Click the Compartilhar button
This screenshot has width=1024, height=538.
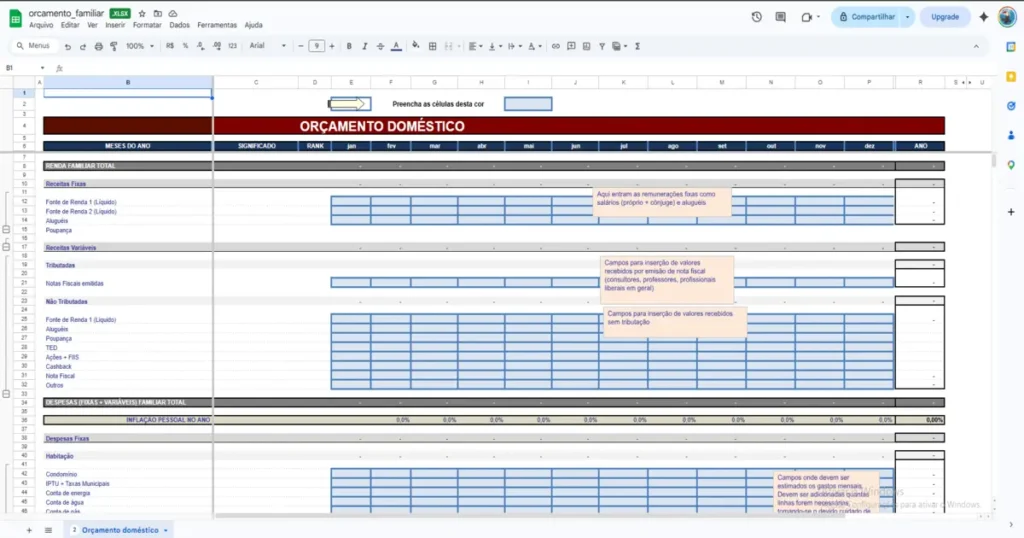(867, 17)
